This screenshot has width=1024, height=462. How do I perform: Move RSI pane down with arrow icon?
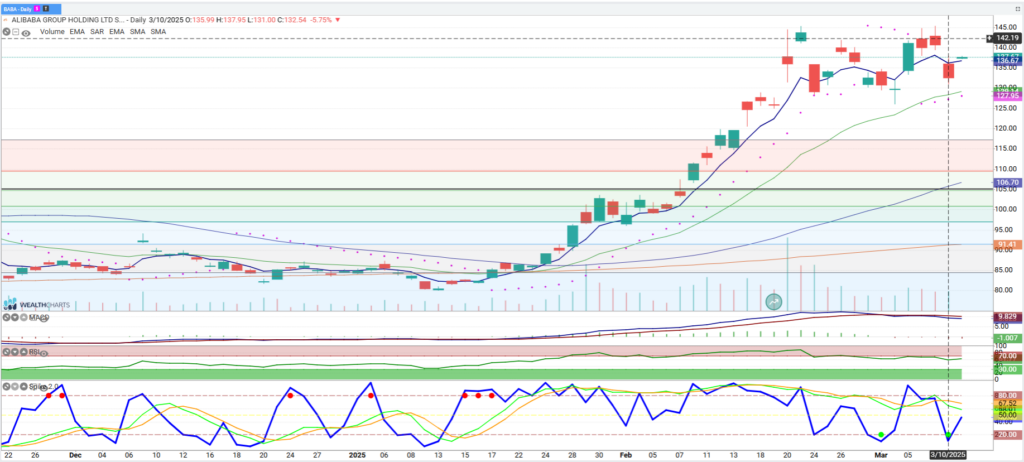(15, 352)
